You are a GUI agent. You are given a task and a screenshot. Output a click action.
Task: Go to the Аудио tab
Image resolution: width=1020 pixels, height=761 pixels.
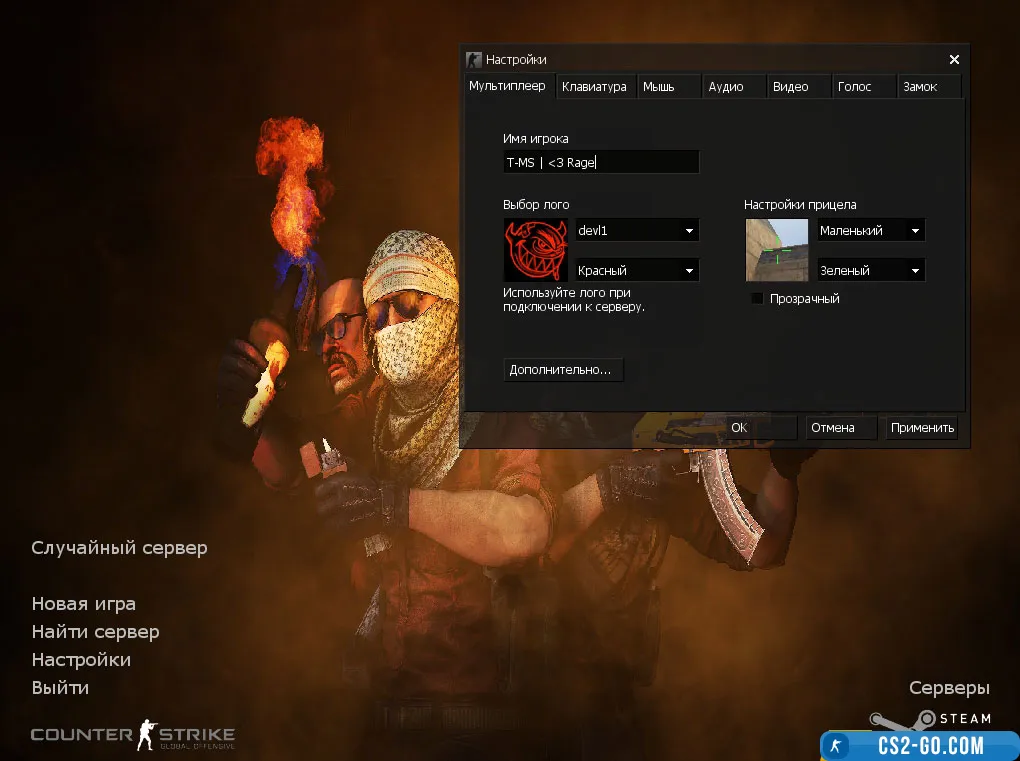tap(726, 87)
